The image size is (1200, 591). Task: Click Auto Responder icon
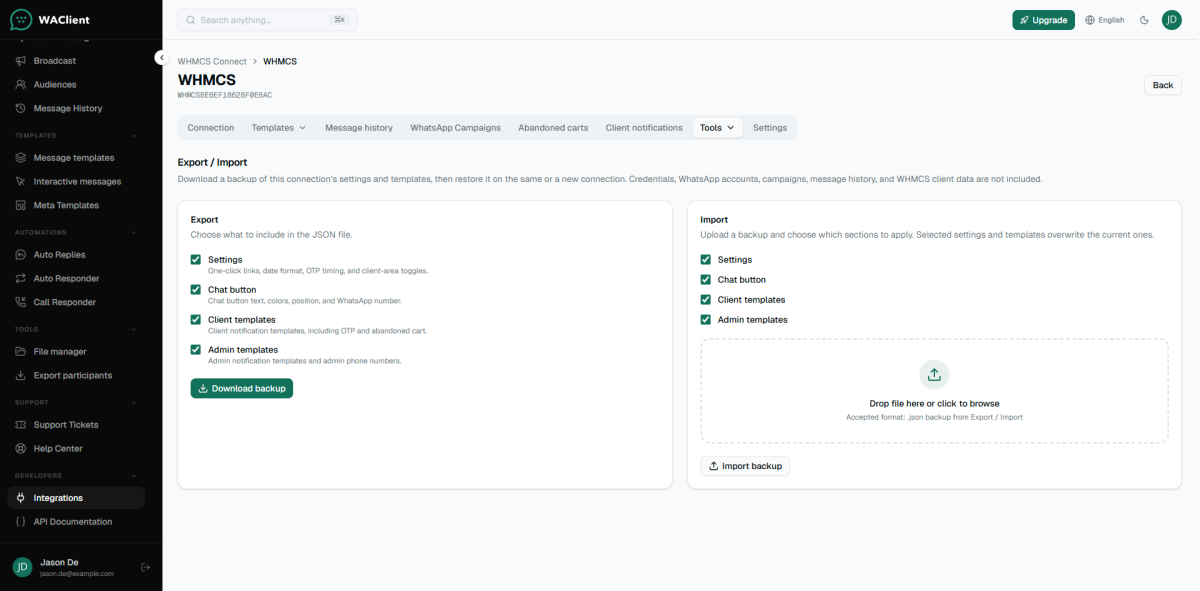(x=21, y=279)
